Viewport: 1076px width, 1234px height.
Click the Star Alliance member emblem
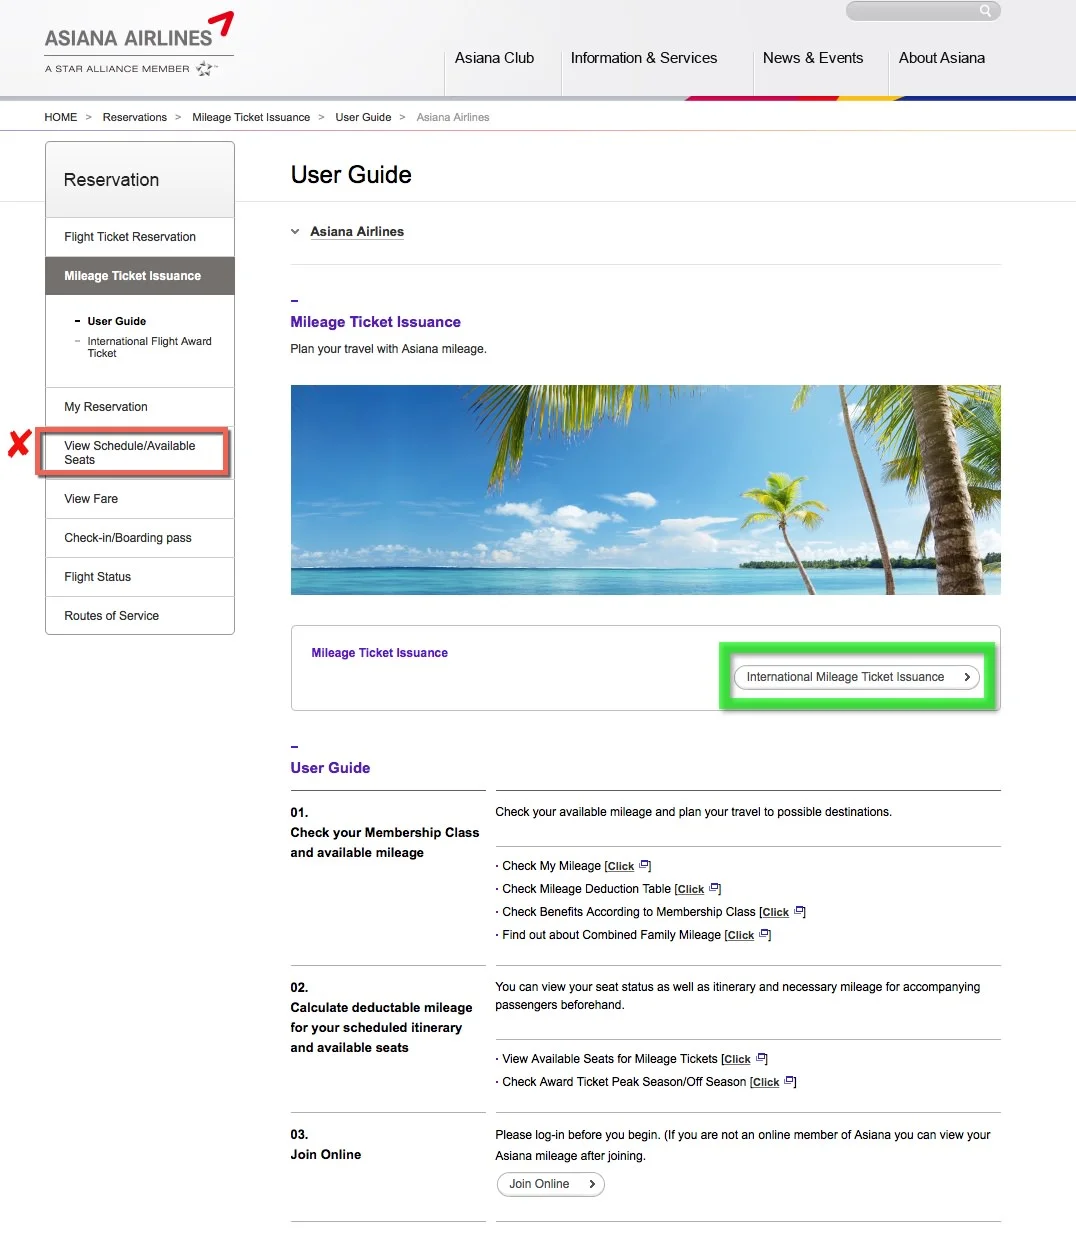click(206, 69)
